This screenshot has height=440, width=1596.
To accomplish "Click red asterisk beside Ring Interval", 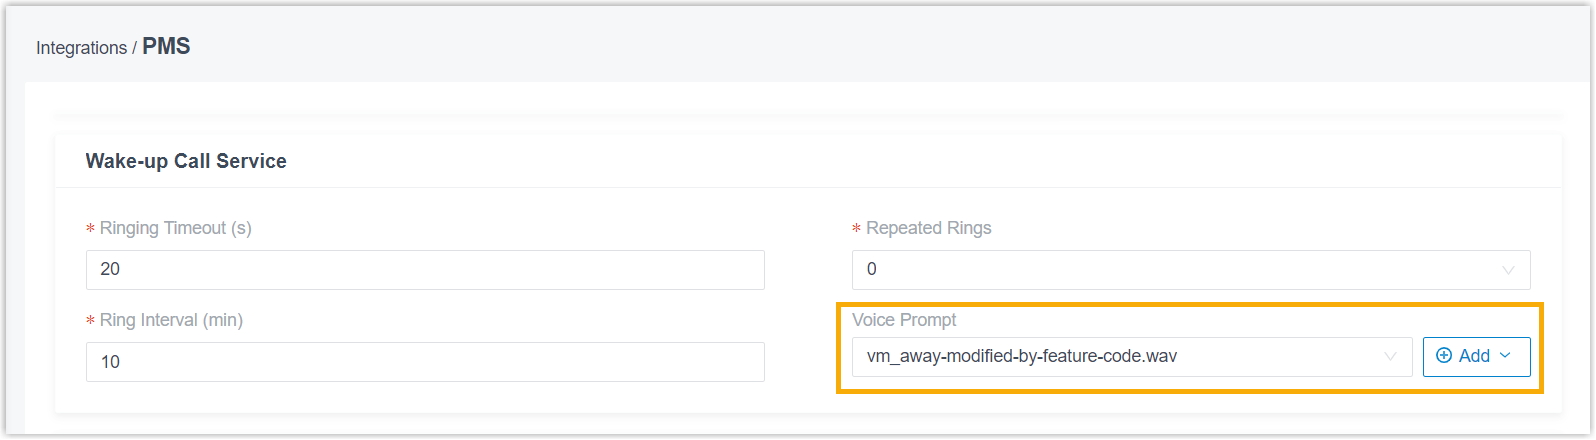I will tap(90, 322).
